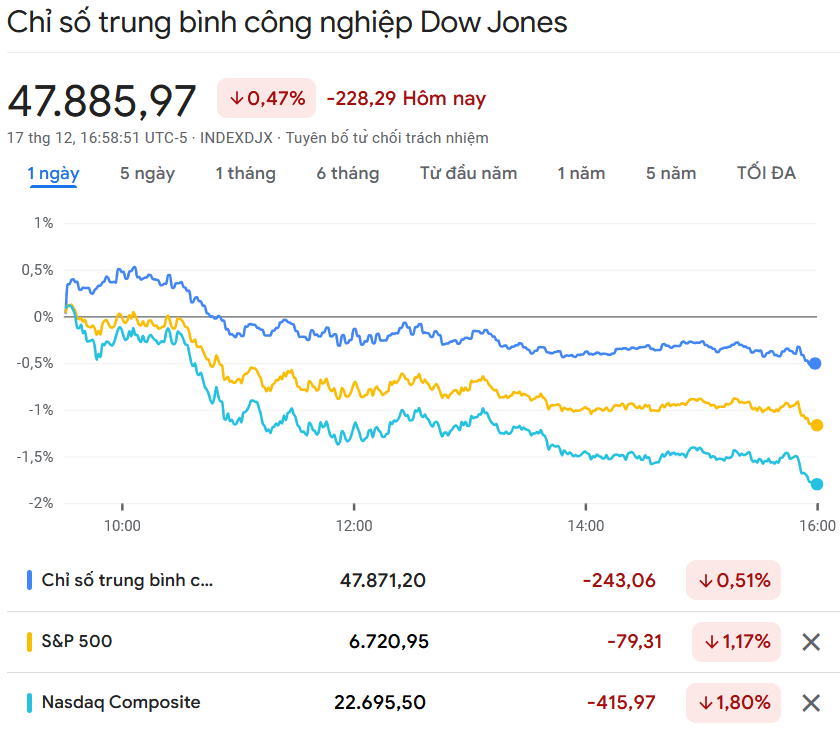Show the TỐI ĐA maximum range
The width and height of the screenshot is (840, 733).
(x=765, y=173)
